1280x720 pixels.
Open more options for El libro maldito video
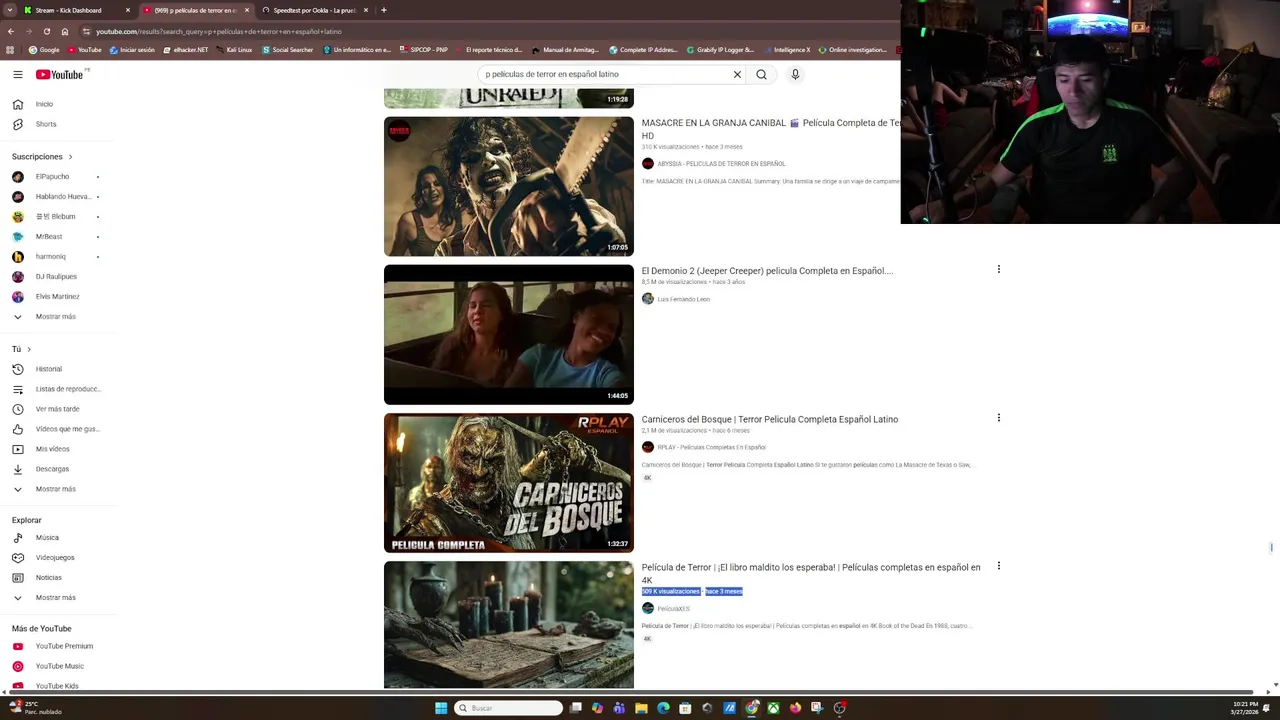pyautogui.click(x=998, y=566)
